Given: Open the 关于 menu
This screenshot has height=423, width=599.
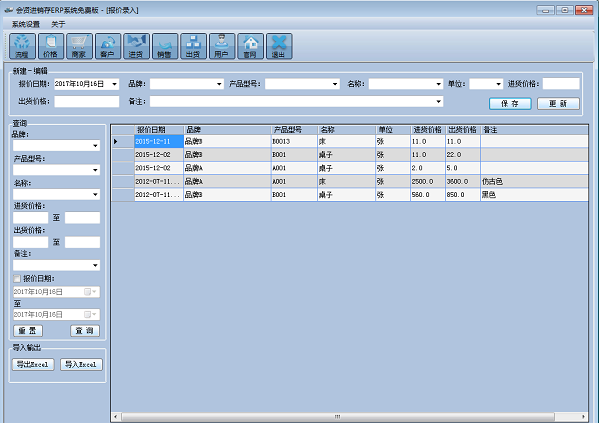Looking at the screenshot, I should (x=58, y=24).
